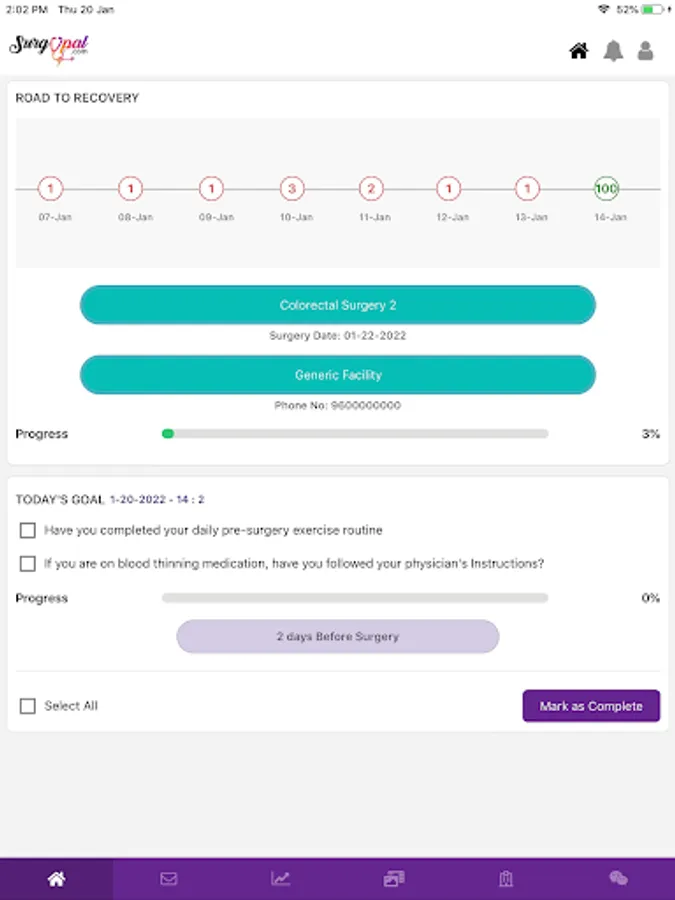Open the envelope messages tab
Viewport: 675px width, 900px height.
pyautogui.click(x=169, y=879)
